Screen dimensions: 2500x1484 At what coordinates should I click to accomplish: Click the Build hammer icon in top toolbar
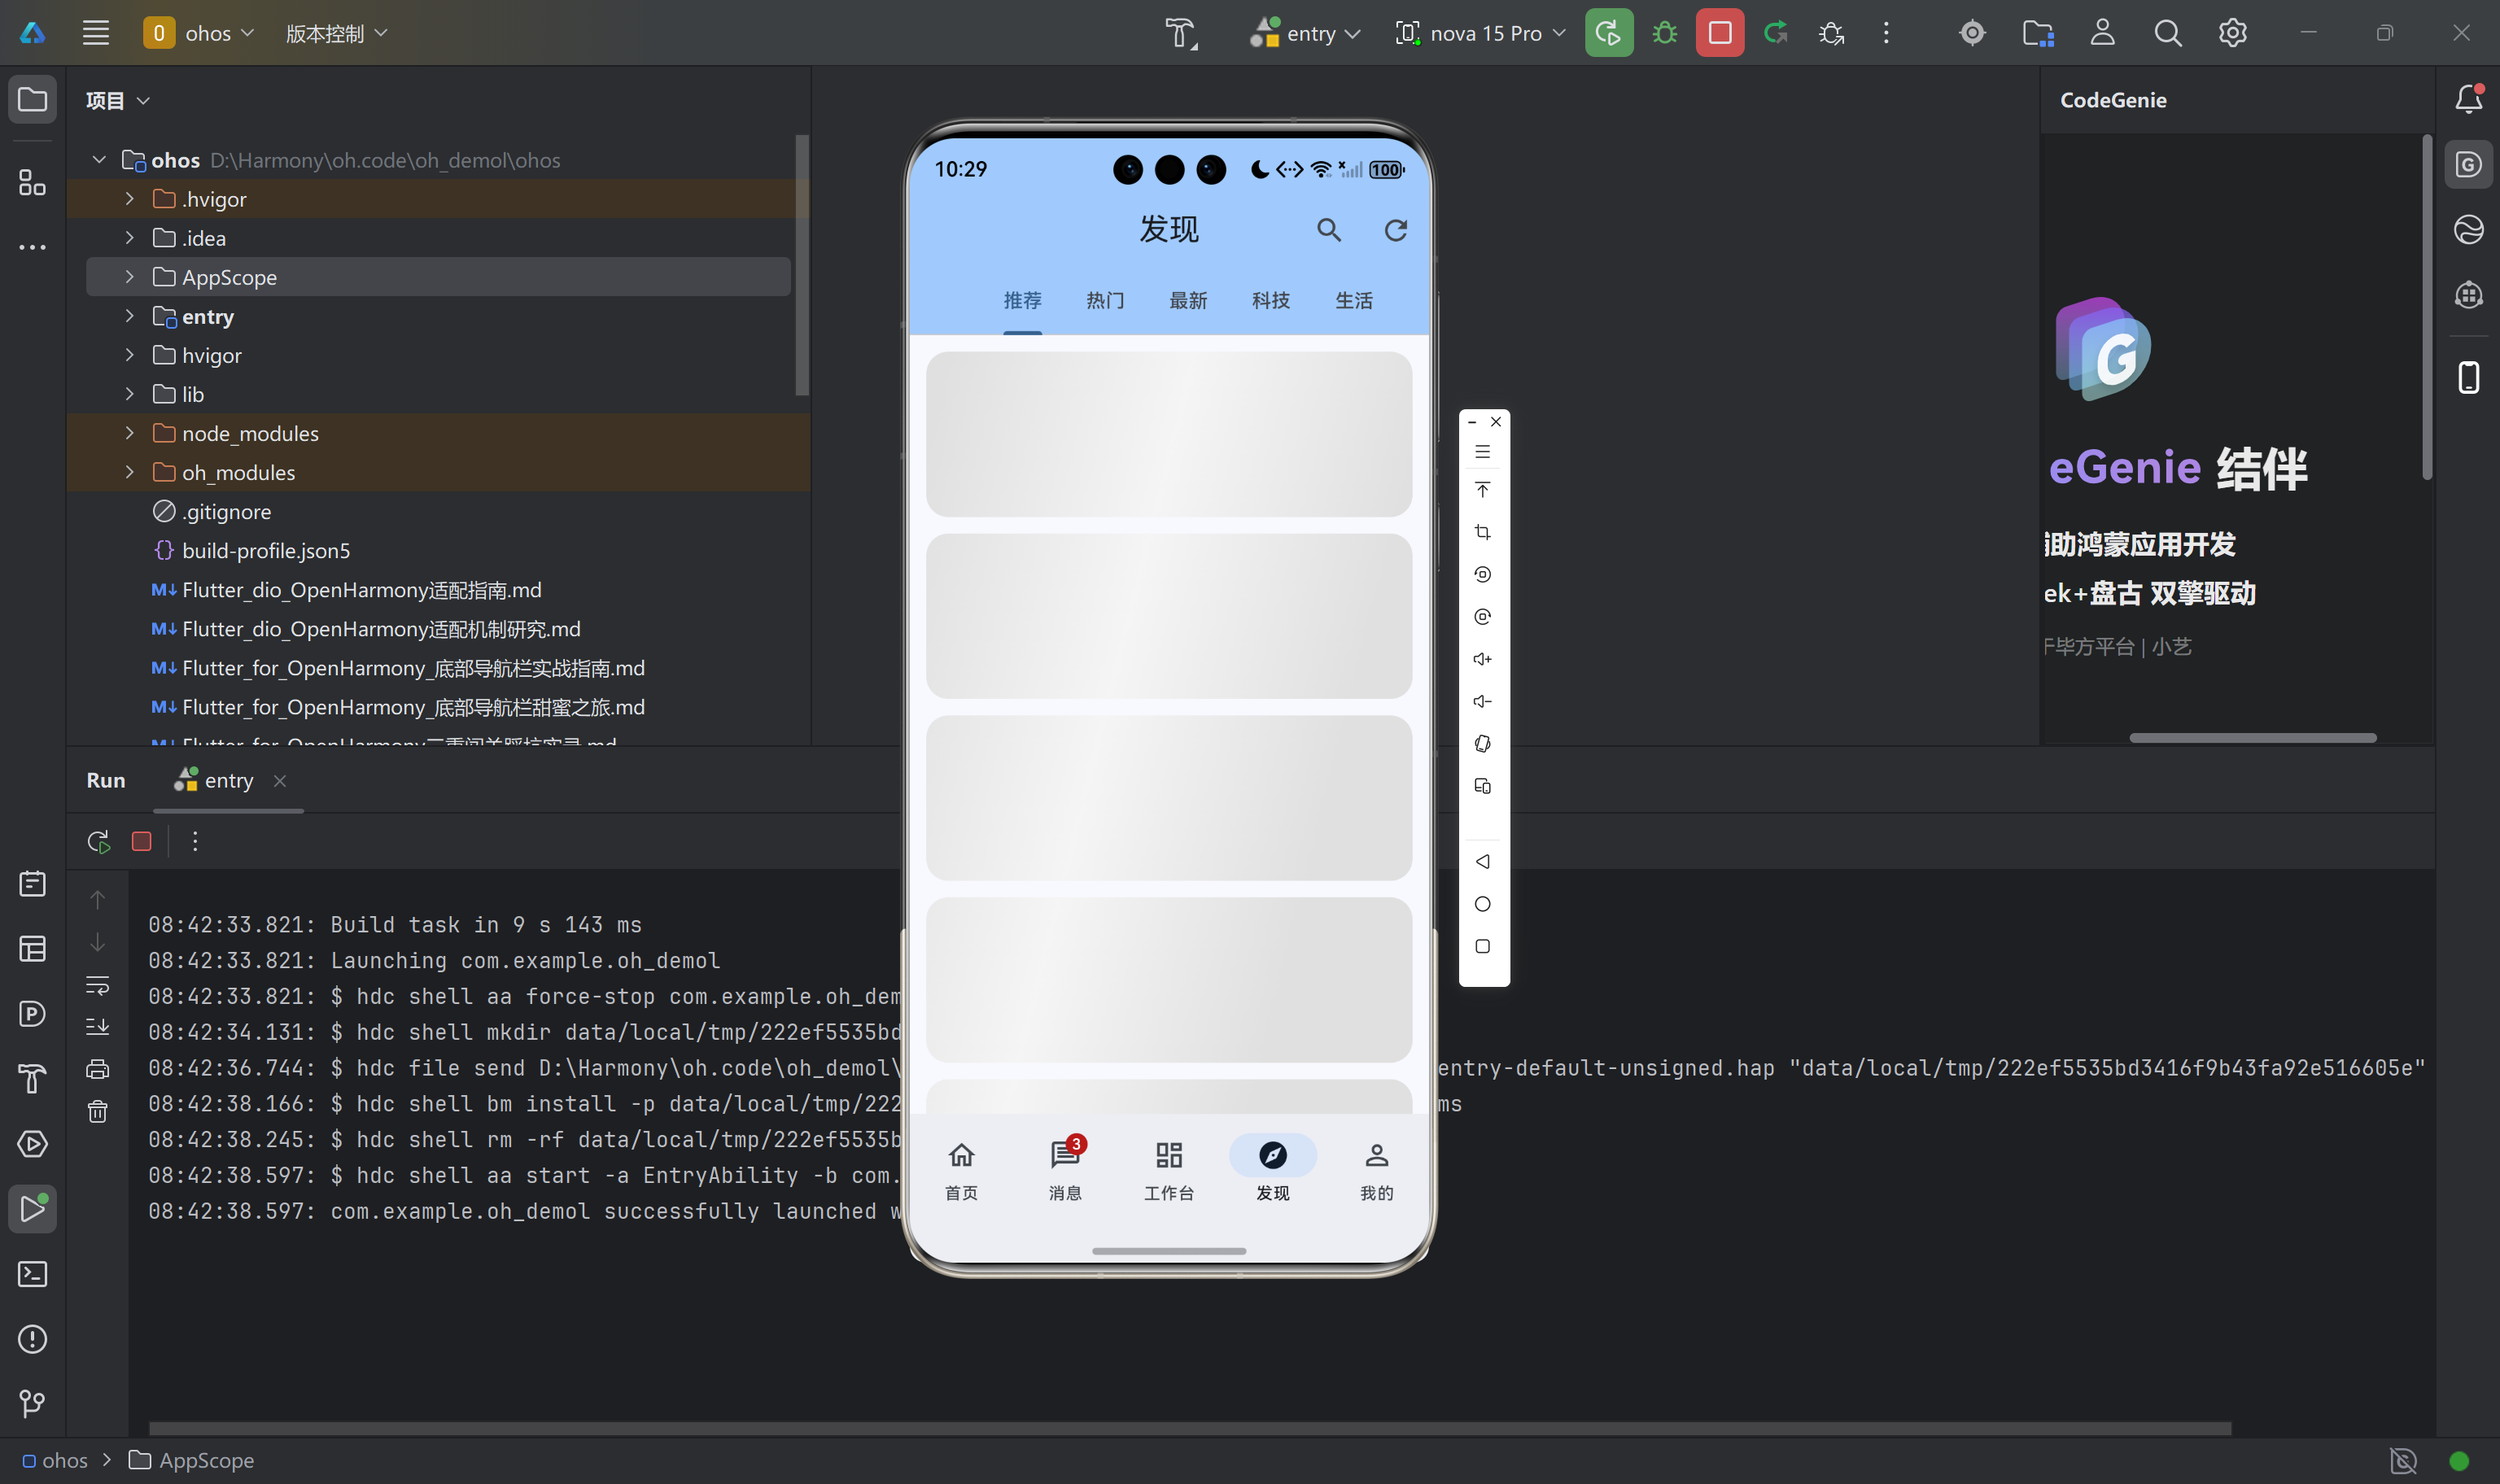pos(1180,33)
